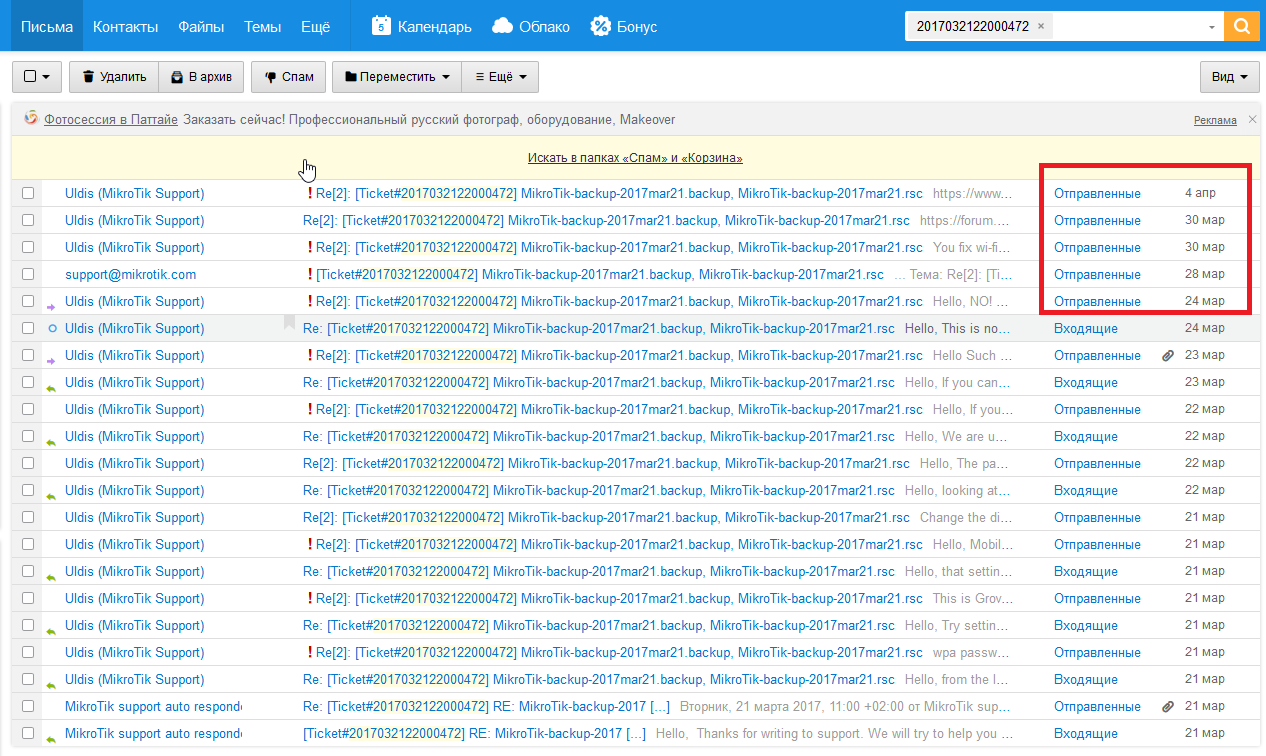Viewport: 1266px width, 756px height.
Task: Click the Реклама link
Action: [x=1215, y=121]
